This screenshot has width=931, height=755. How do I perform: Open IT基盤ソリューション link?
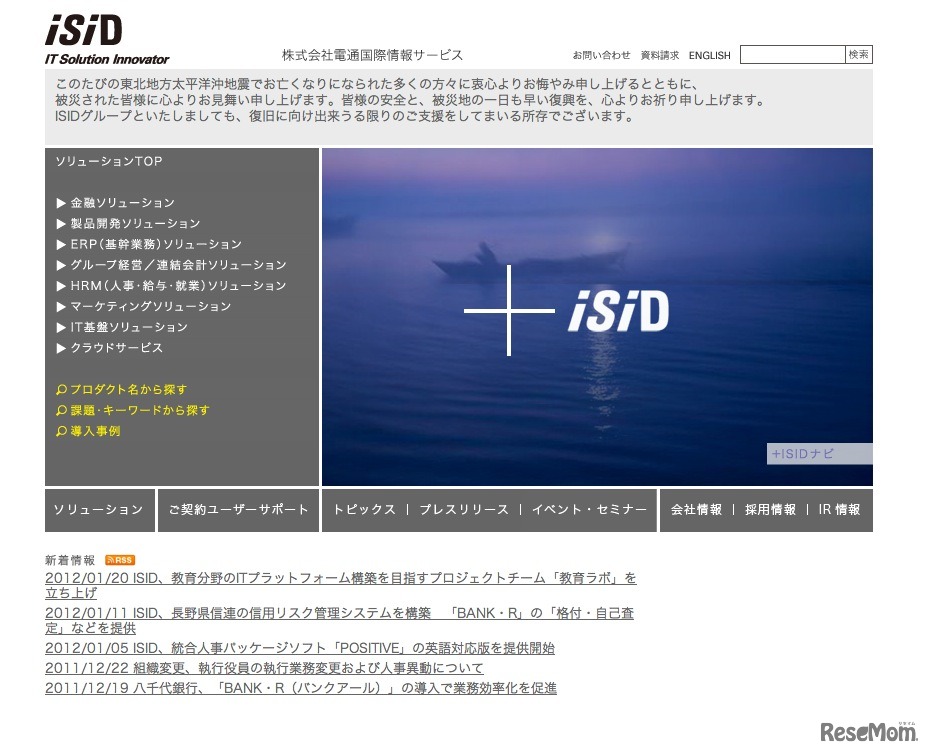[129, 328]
